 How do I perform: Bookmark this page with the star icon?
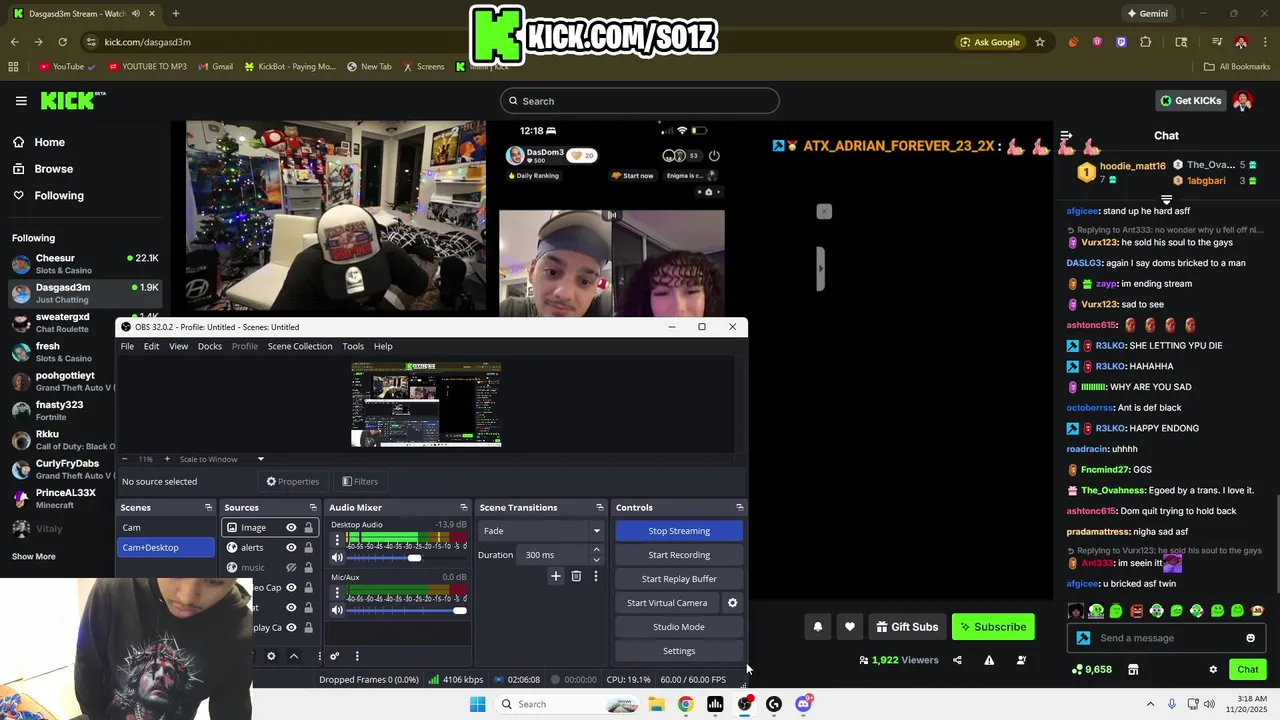pos(1040,42)
